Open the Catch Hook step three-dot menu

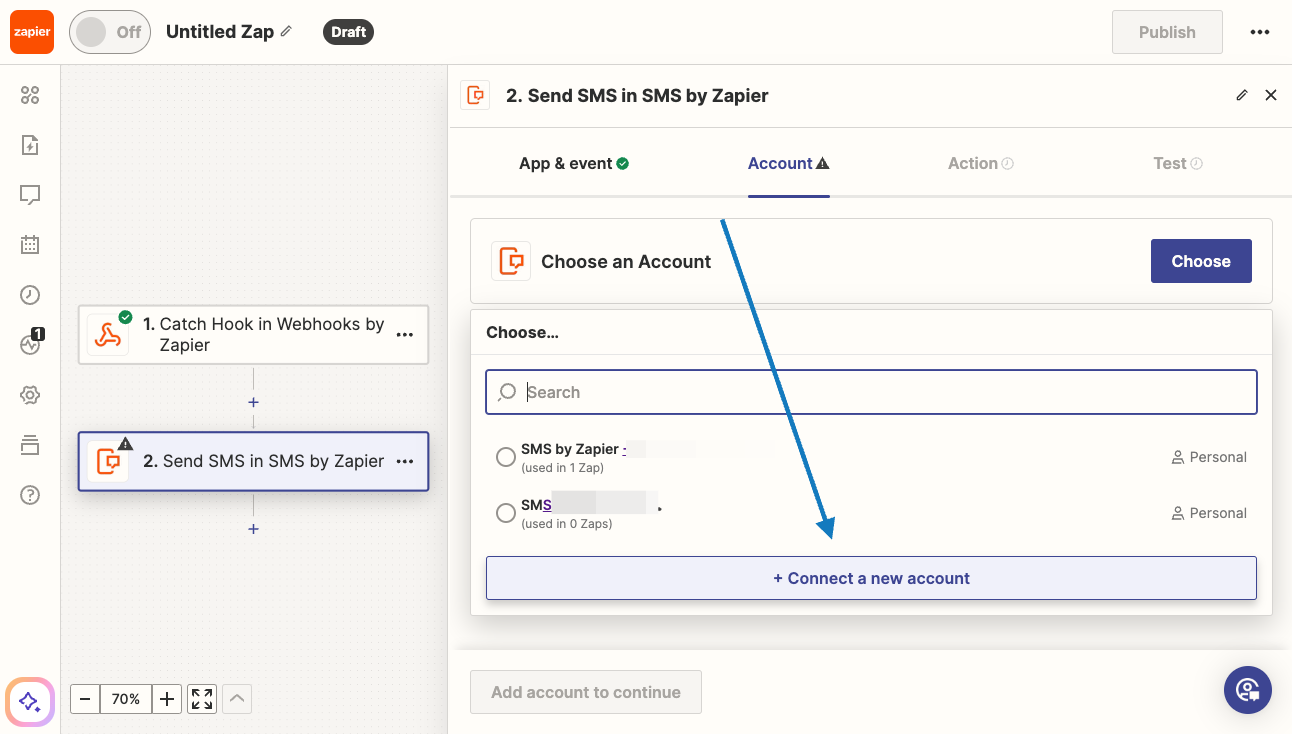[405, 335]
